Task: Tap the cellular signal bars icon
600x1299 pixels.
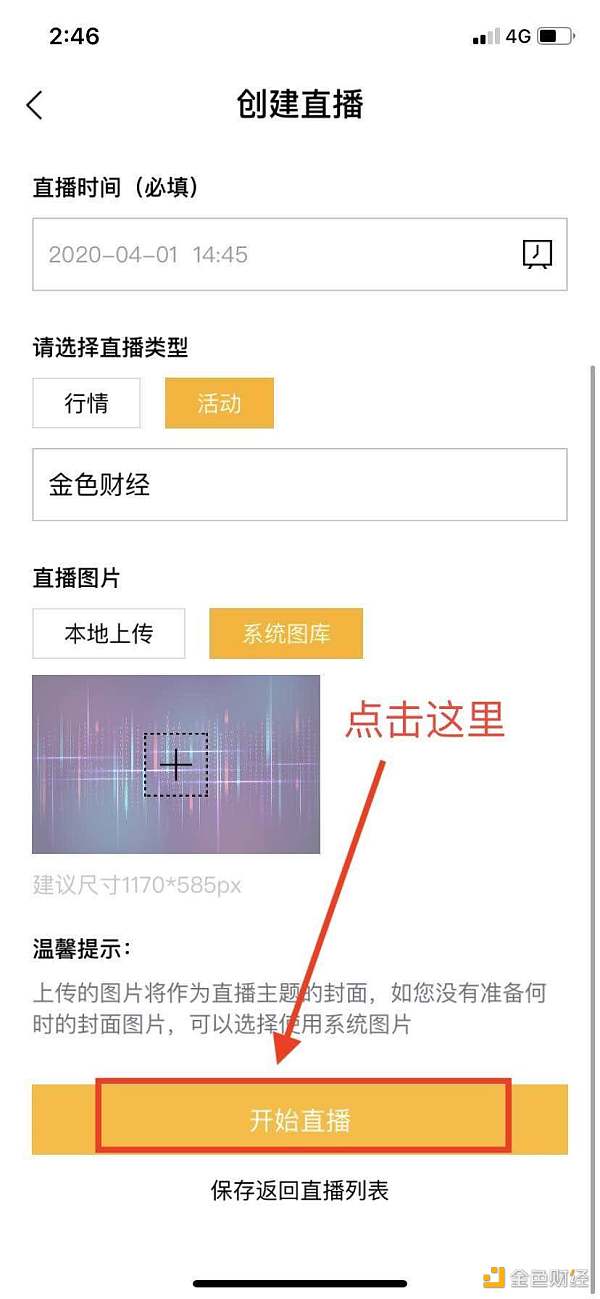Action: pos(486,37)
